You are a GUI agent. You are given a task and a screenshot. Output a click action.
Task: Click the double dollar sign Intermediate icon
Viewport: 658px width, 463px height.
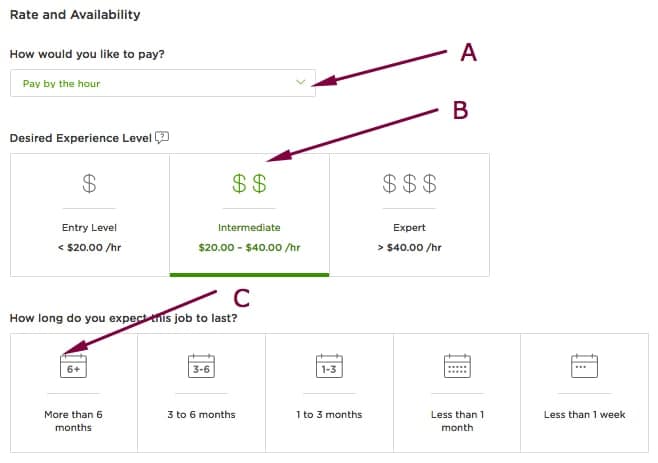249,184
